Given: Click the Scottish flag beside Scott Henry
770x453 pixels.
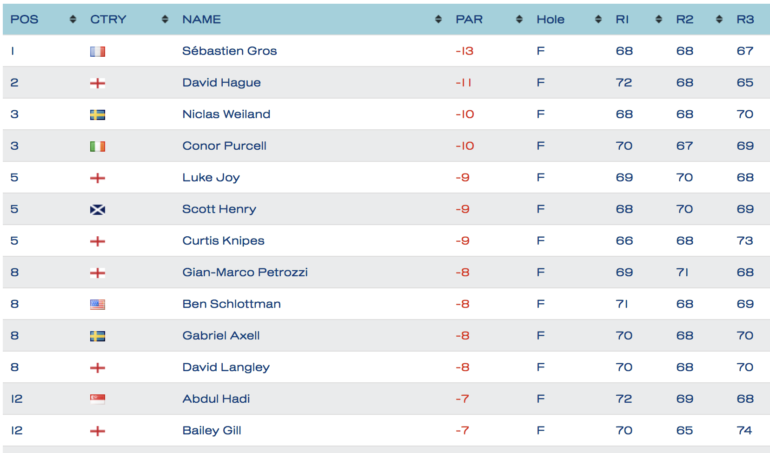Looking at the screenshot, I should pyautogui.click(x=97, y=209).
